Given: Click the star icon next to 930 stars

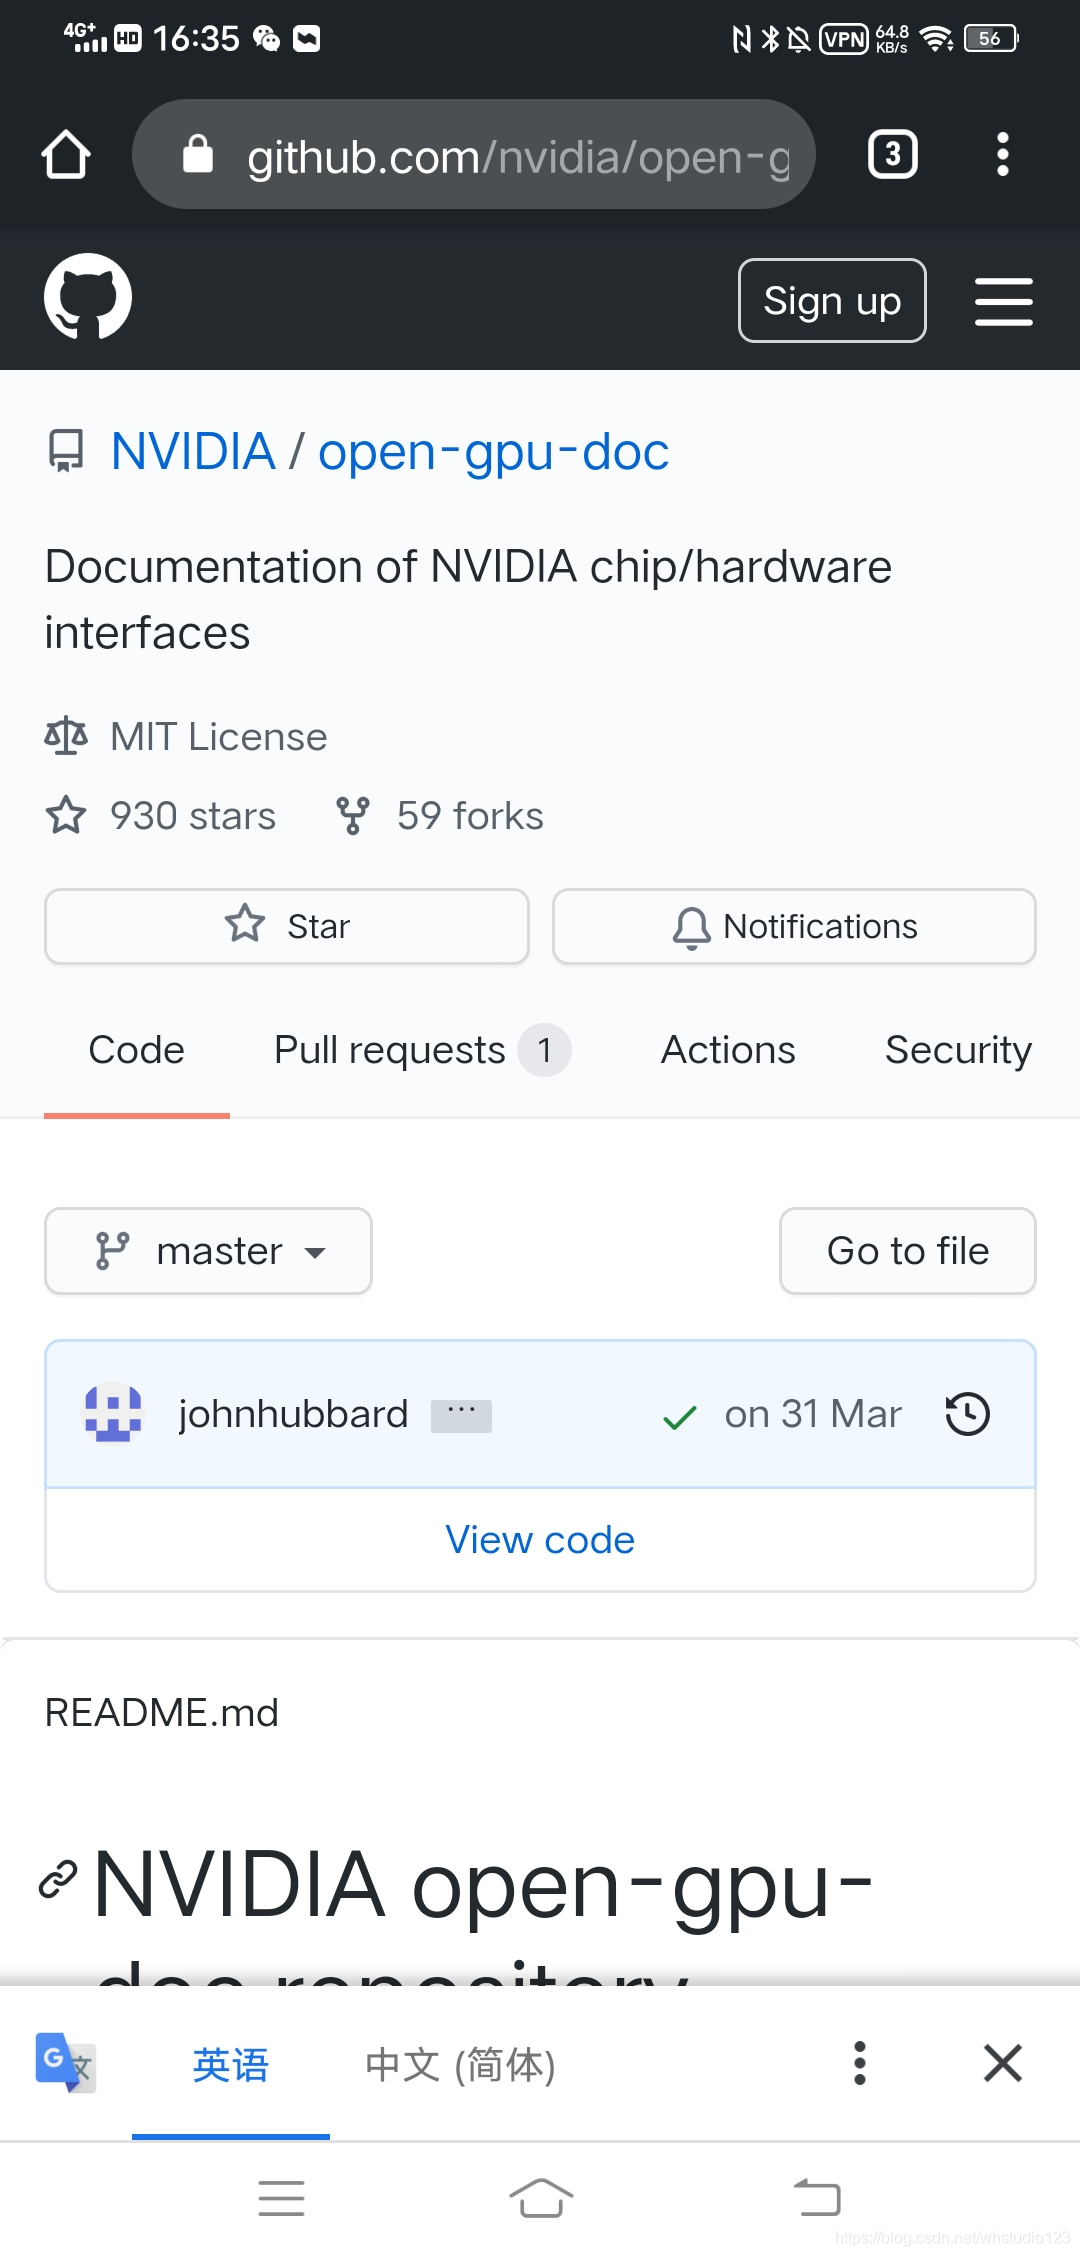Looking at the screenshot, I should pyautogui.click(x=66, y=815).
